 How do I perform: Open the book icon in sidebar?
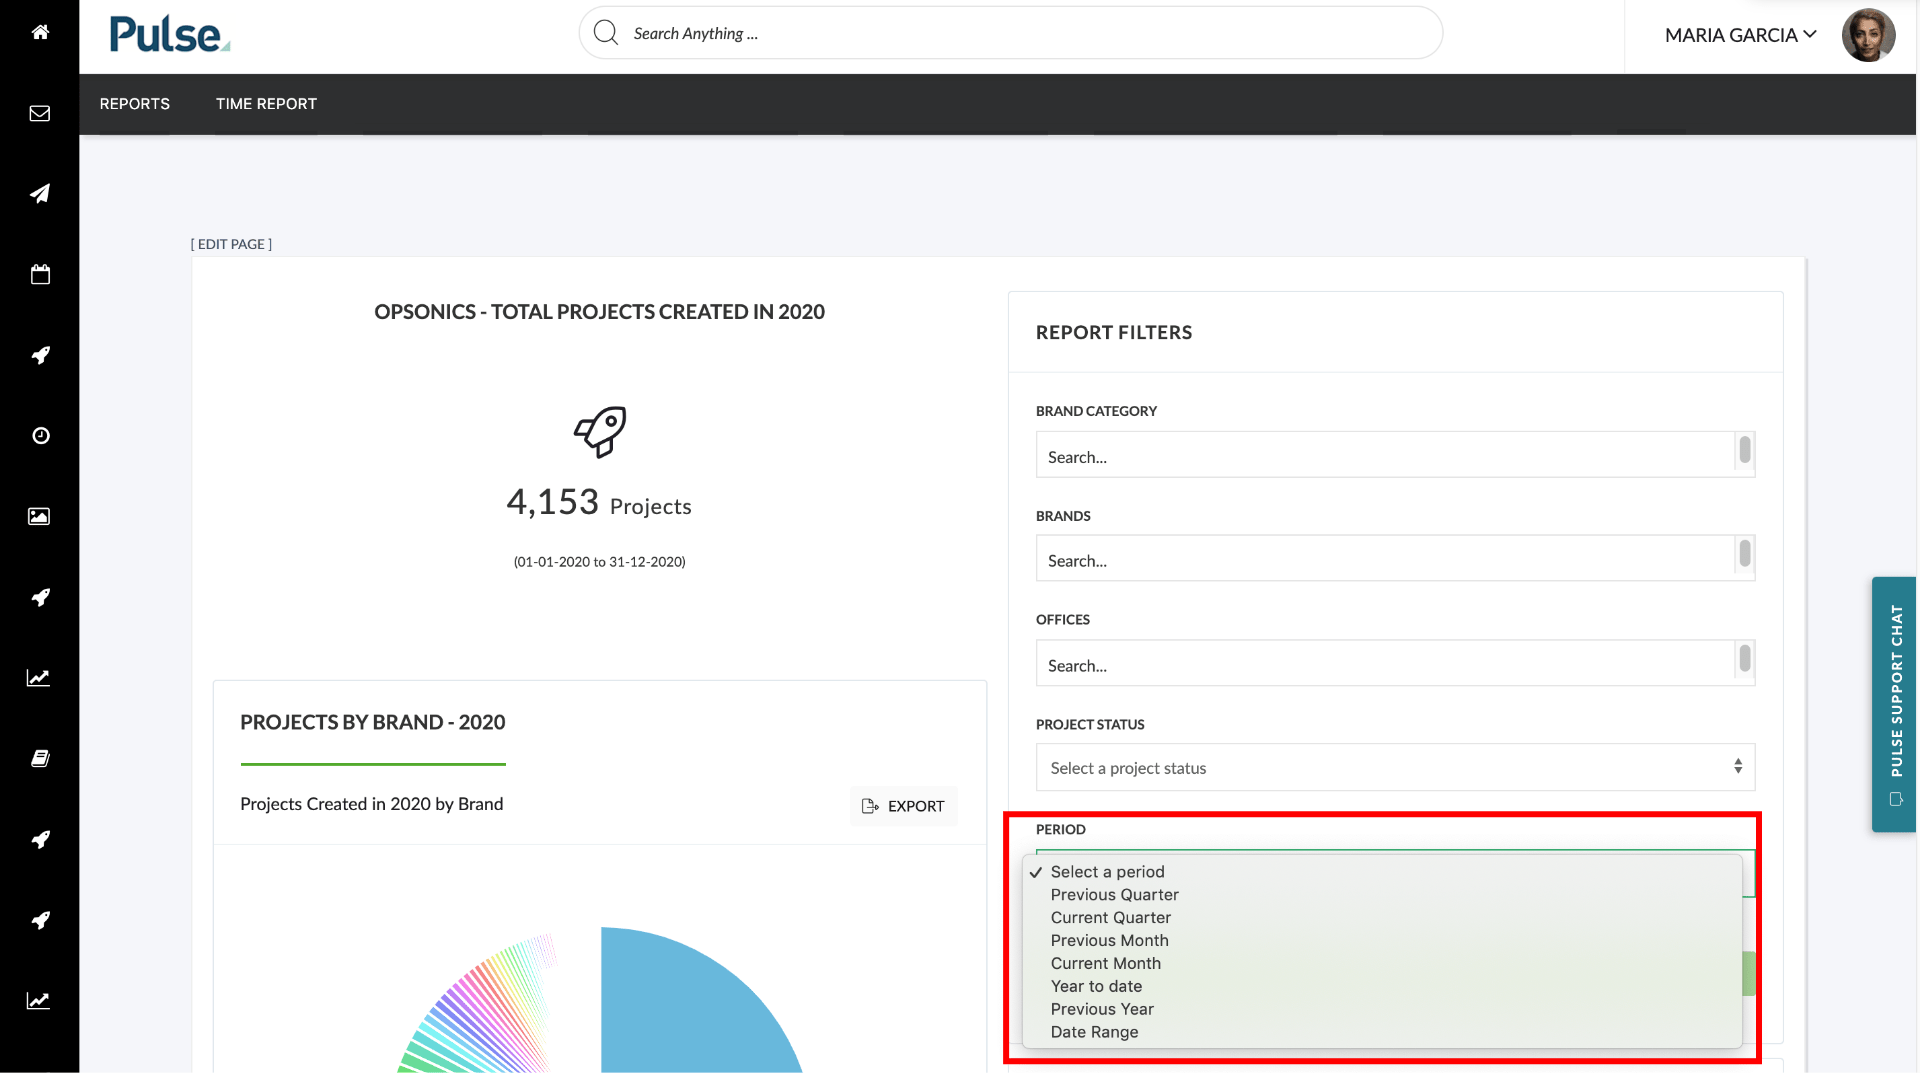pos(40,758)
